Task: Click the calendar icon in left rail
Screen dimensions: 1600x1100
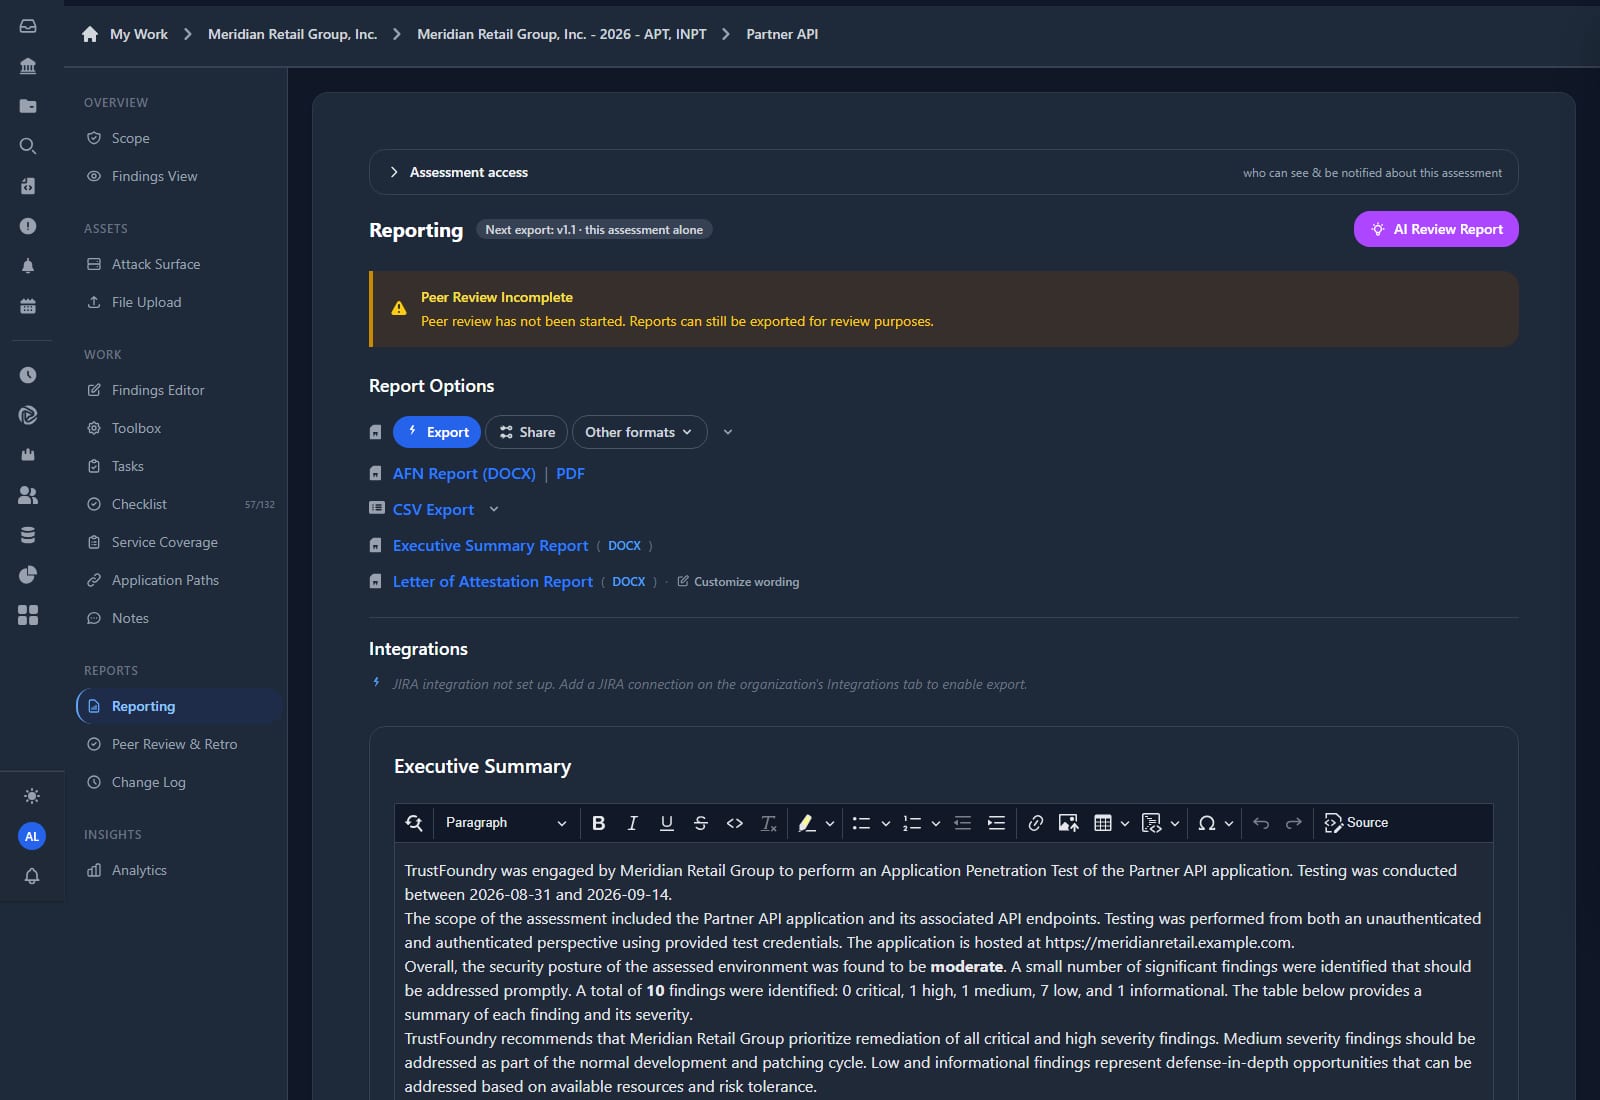Action: coord(28,306)
